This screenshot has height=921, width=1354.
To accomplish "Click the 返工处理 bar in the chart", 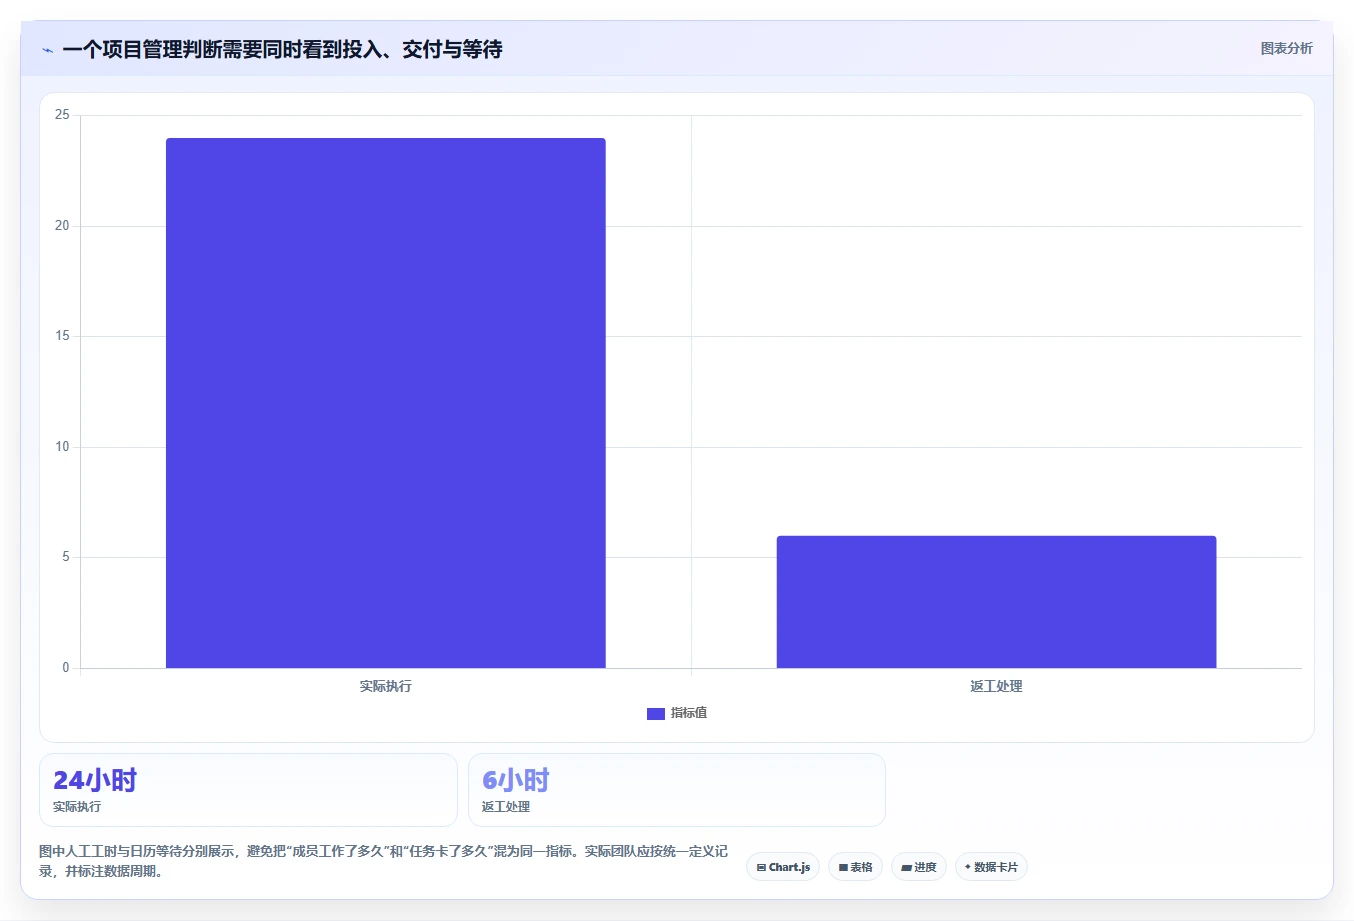I will tap(996, 602).
